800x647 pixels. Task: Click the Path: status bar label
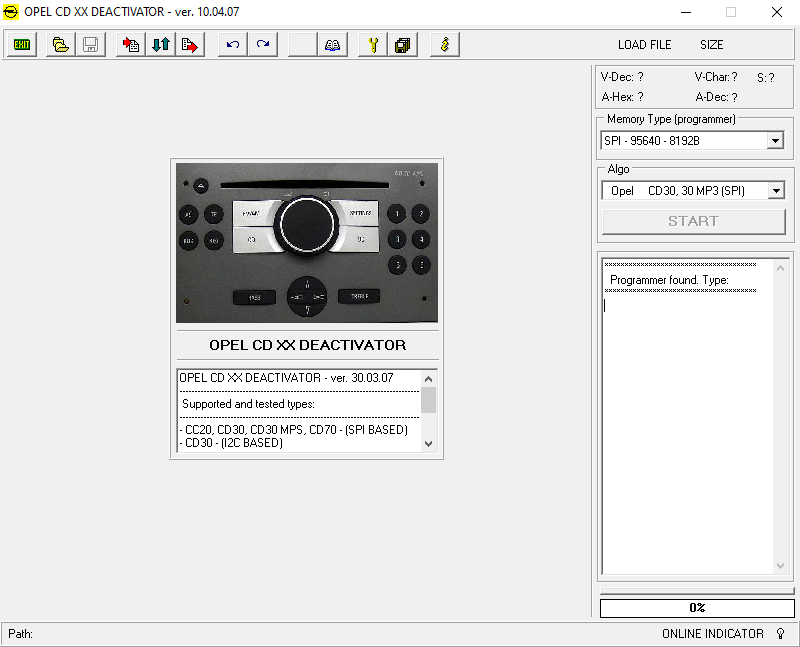coord(20,634)
